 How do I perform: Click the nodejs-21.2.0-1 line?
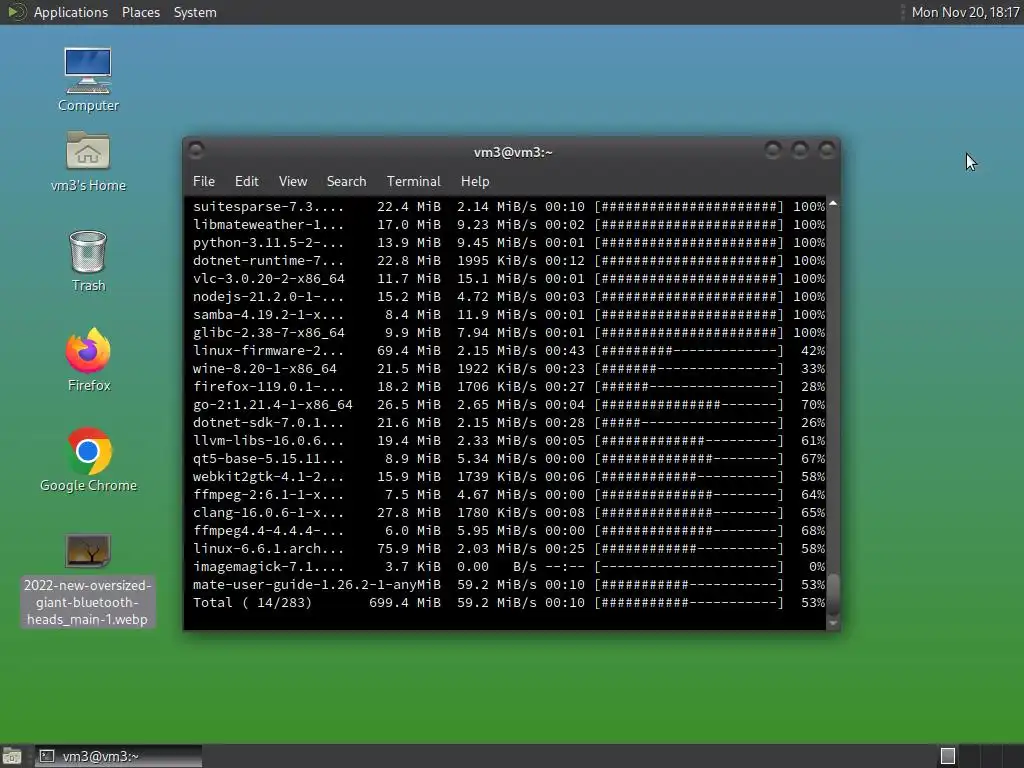click(509, 296)
